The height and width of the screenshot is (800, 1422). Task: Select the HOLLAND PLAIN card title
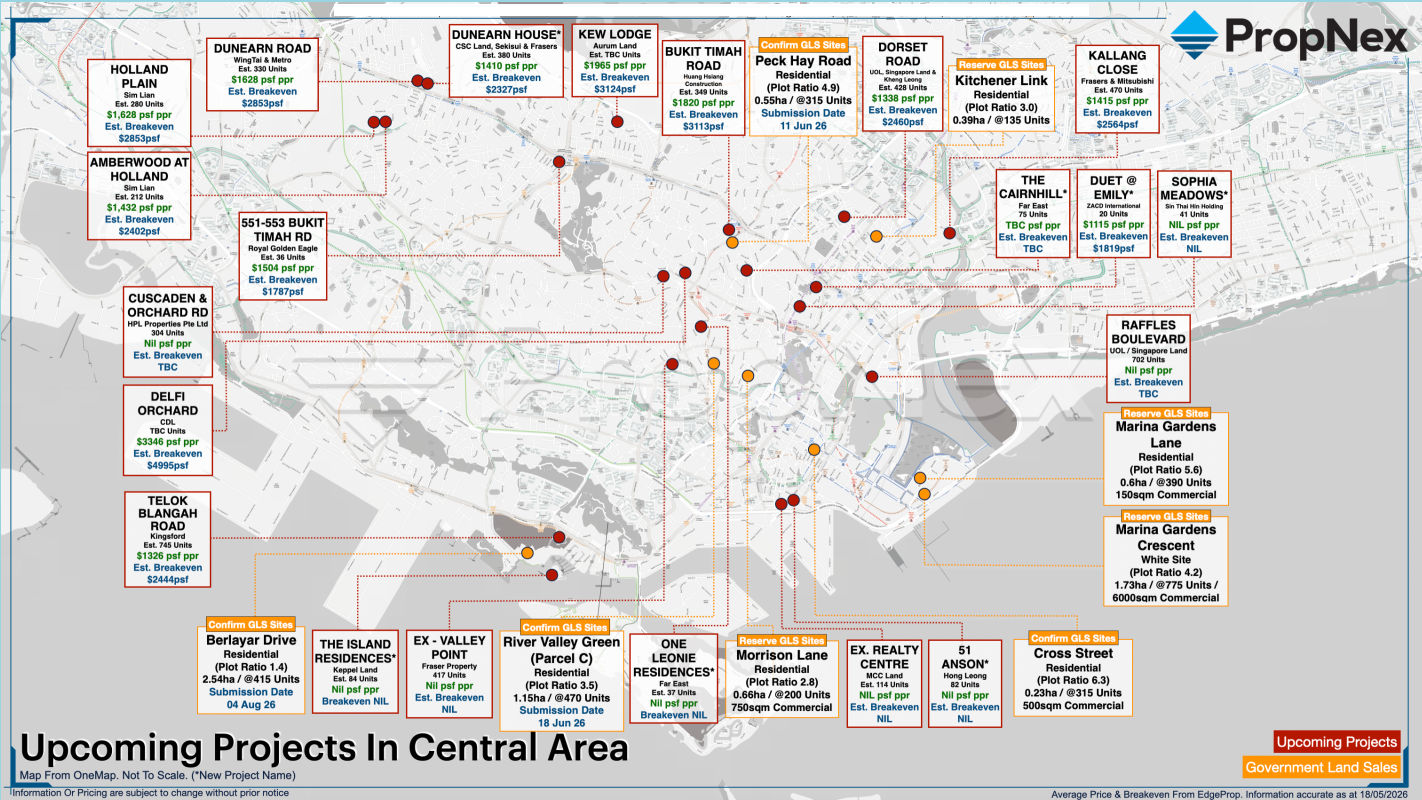coord(139,78)
